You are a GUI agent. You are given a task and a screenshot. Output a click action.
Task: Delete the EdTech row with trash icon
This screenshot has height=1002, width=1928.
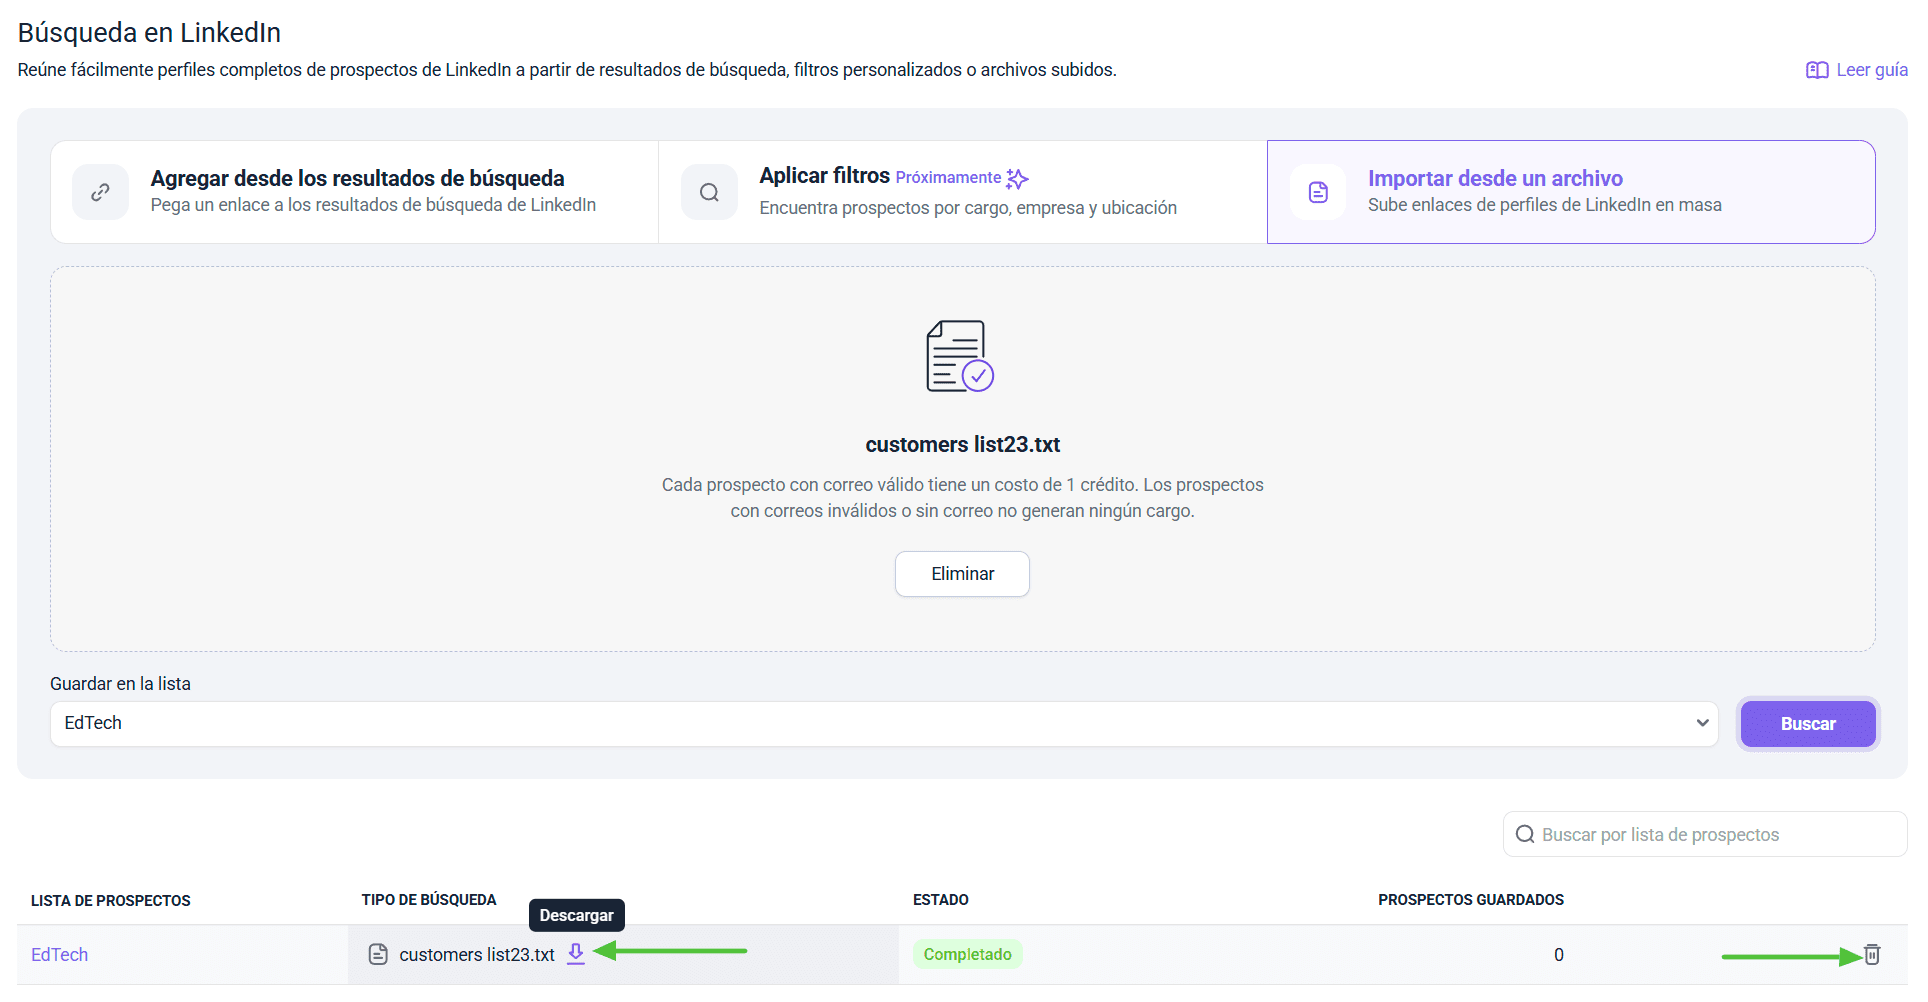coord(1872,954)
